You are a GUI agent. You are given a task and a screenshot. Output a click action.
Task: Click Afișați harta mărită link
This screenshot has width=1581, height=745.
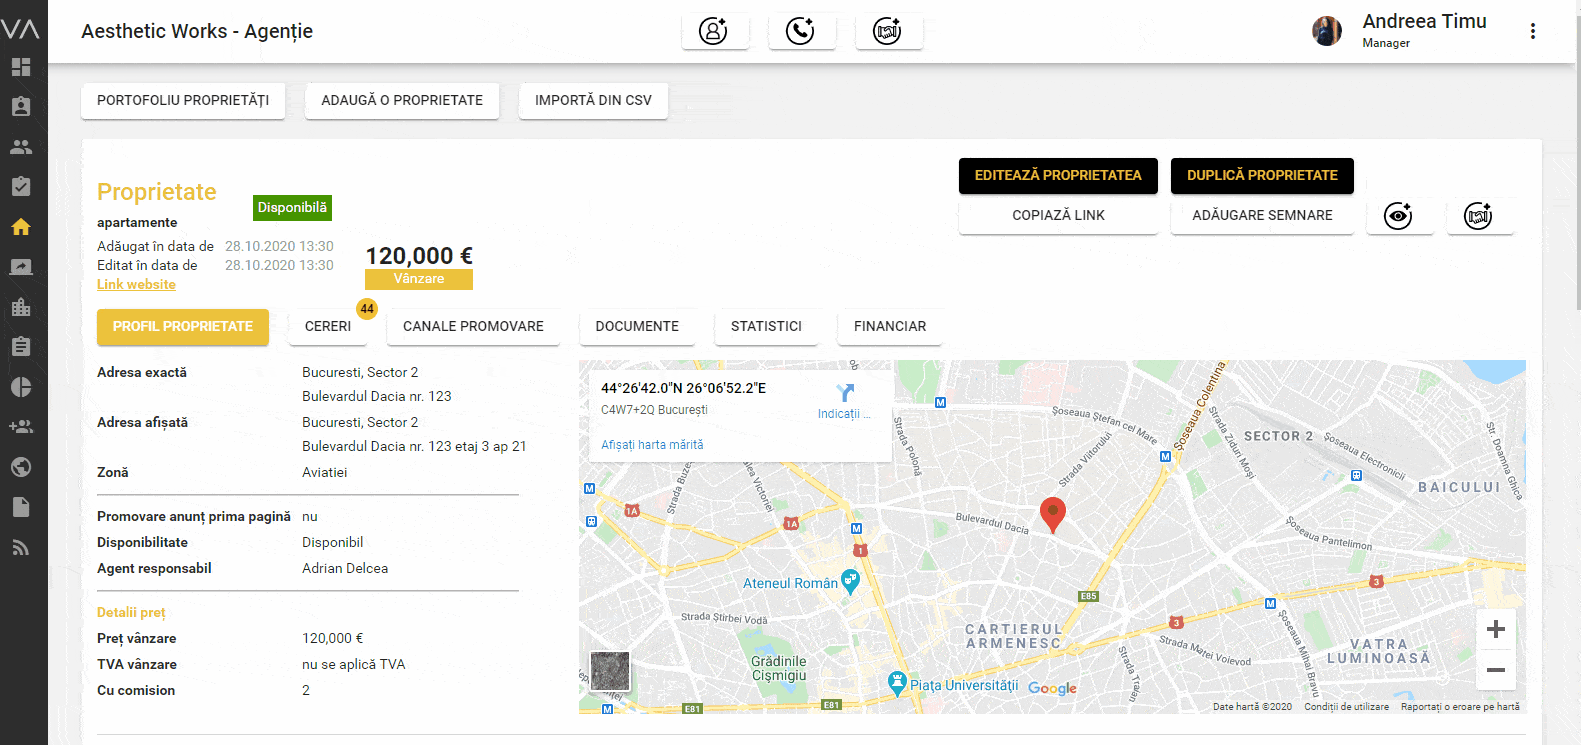point(652,445)
